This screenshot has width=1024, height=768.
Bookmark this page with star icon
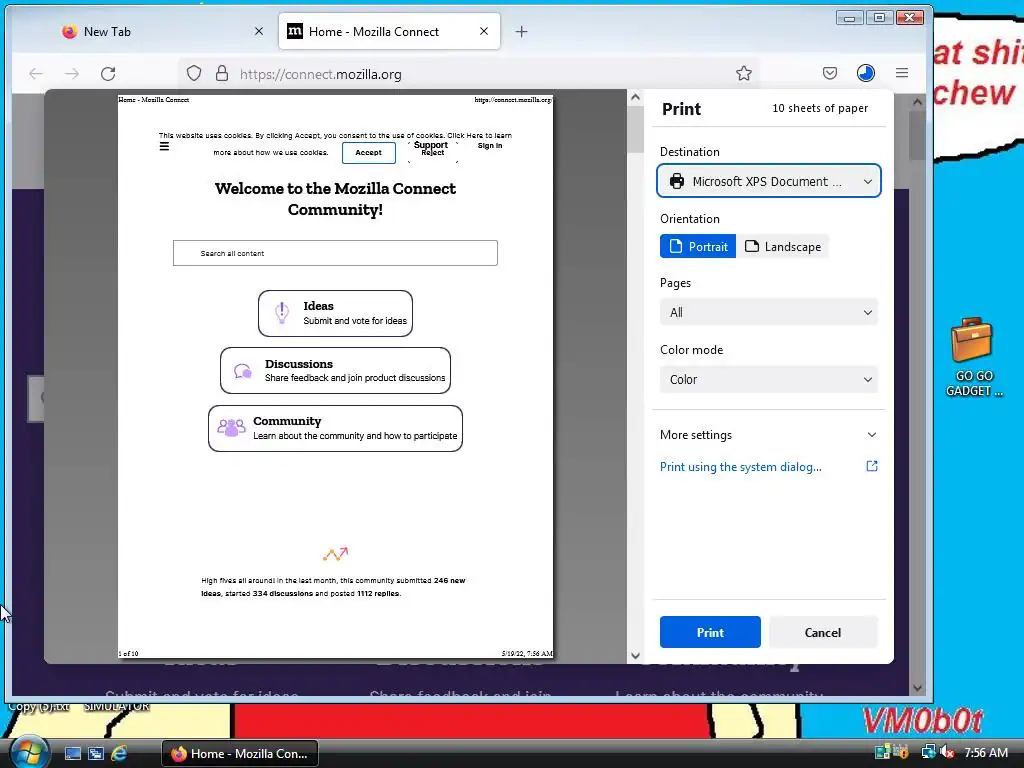744,73
